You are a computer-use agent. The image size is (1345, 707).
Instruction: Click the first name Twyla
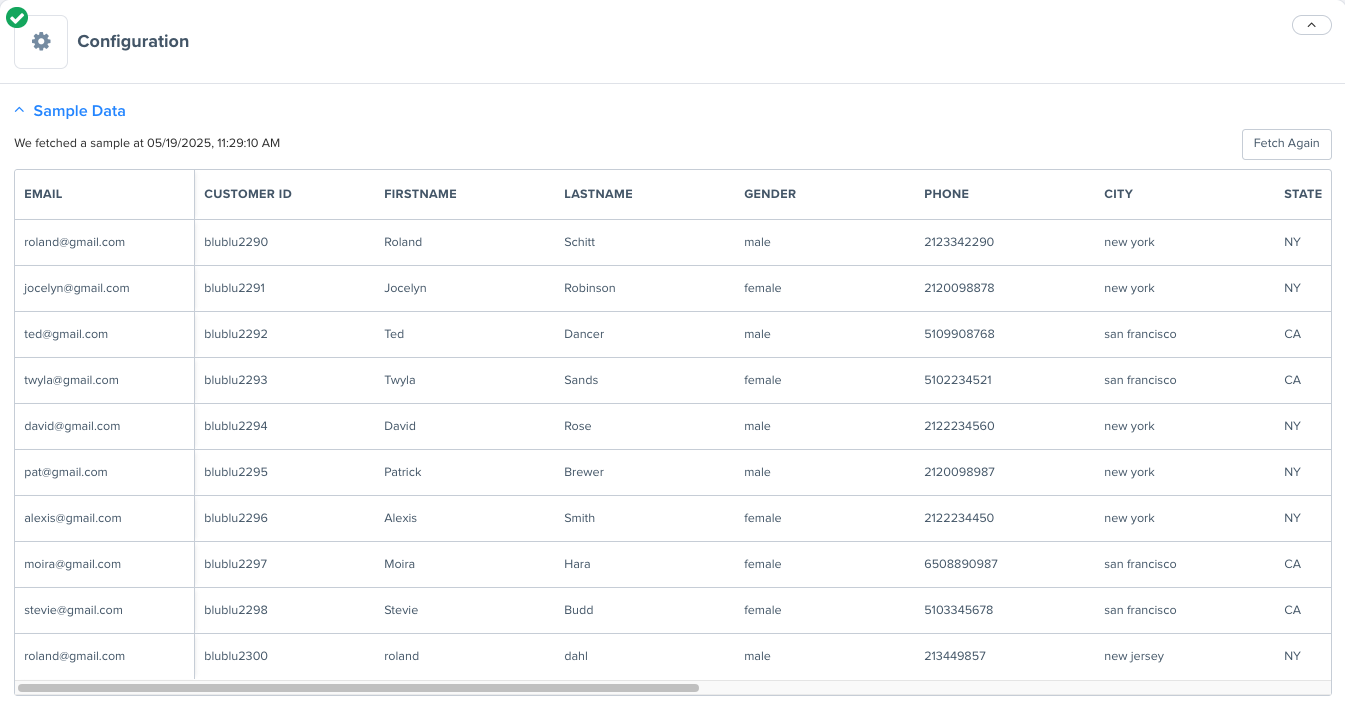[400, 380]
